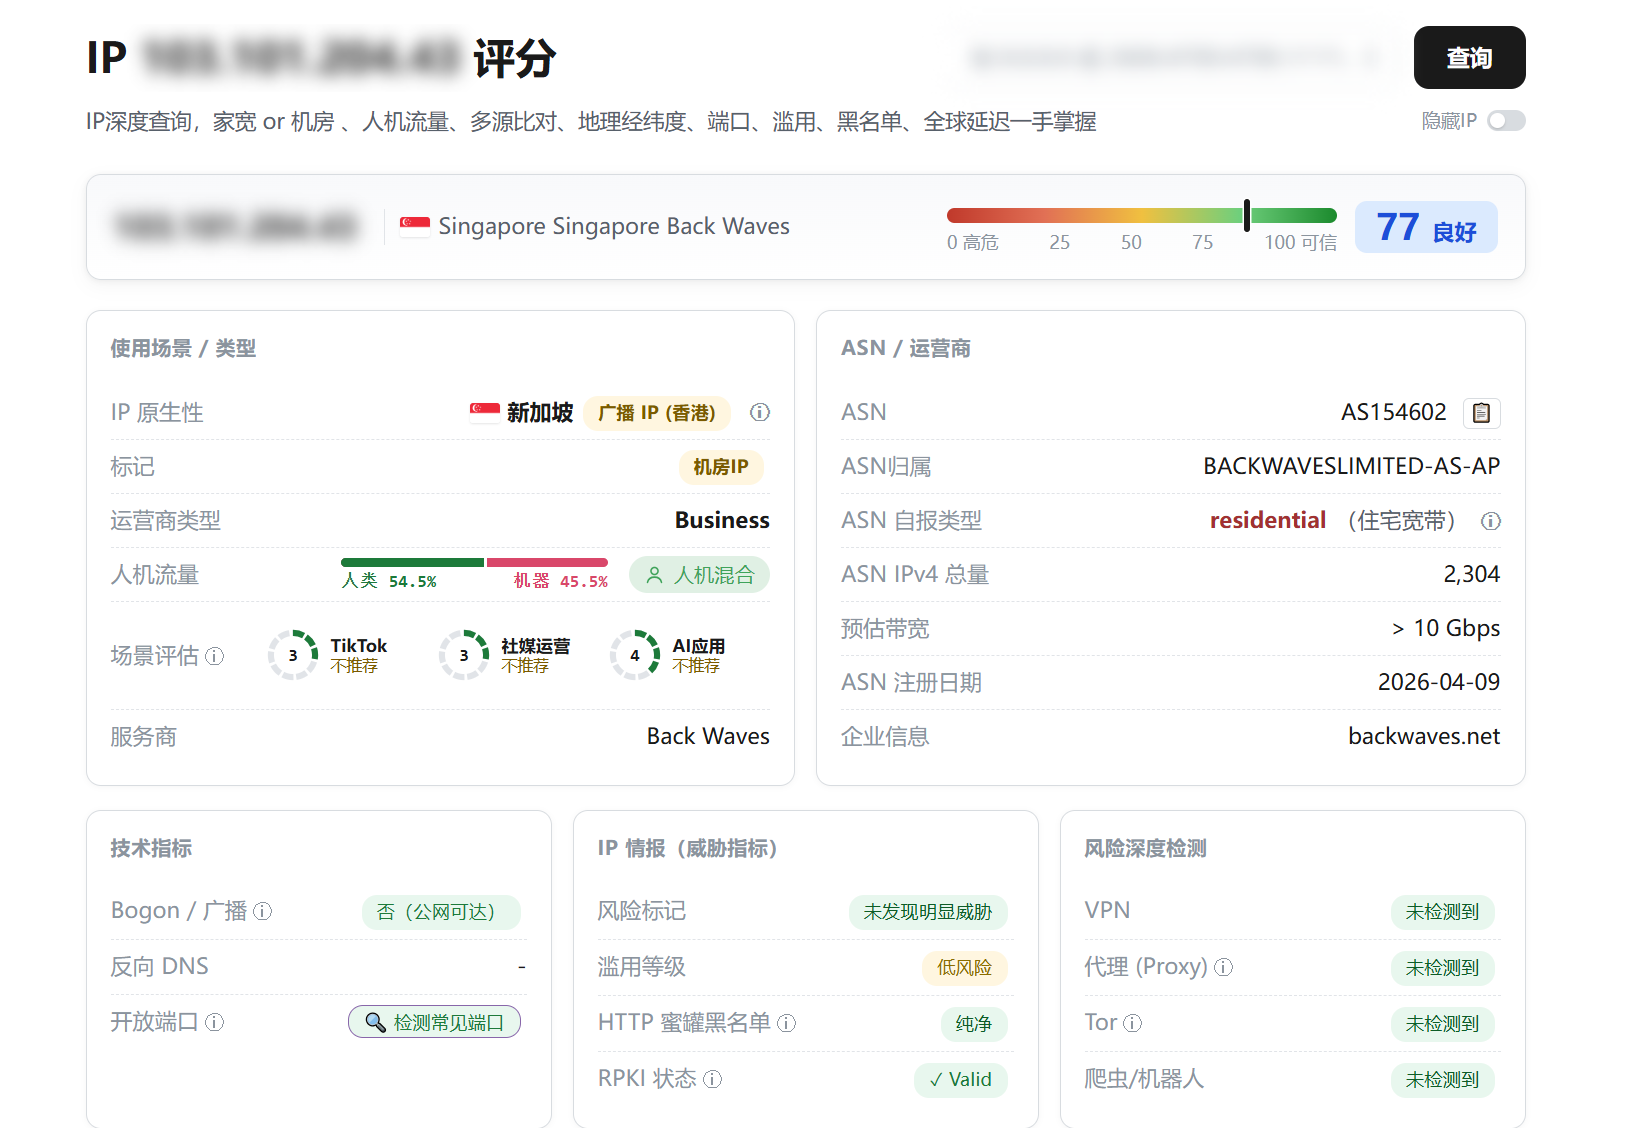Click the info icon next to HTTP 蜜罐黑名单
1635x1128 pixels.
[787, 1023]
